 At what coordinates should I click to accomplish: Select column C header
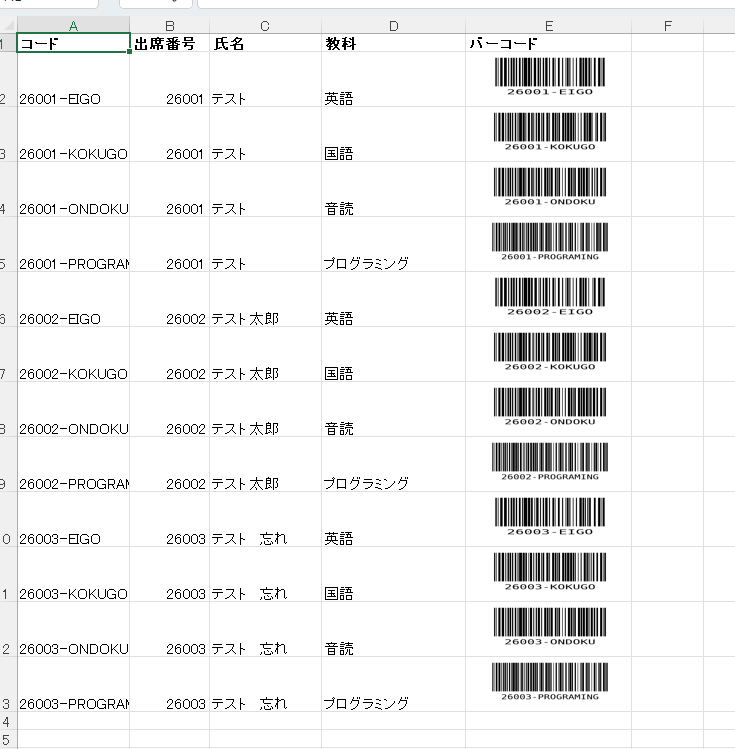[266, 25]
